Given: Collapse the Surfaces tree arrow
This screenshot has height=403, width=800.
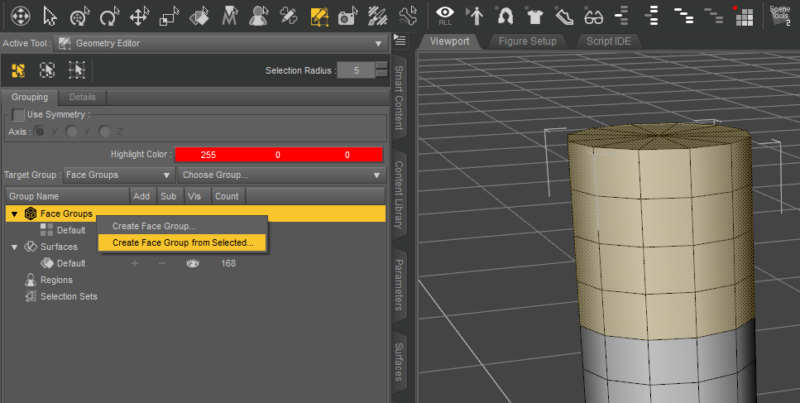Looking at the screenshot, I should pyautogui.click(x=14, y=247).
